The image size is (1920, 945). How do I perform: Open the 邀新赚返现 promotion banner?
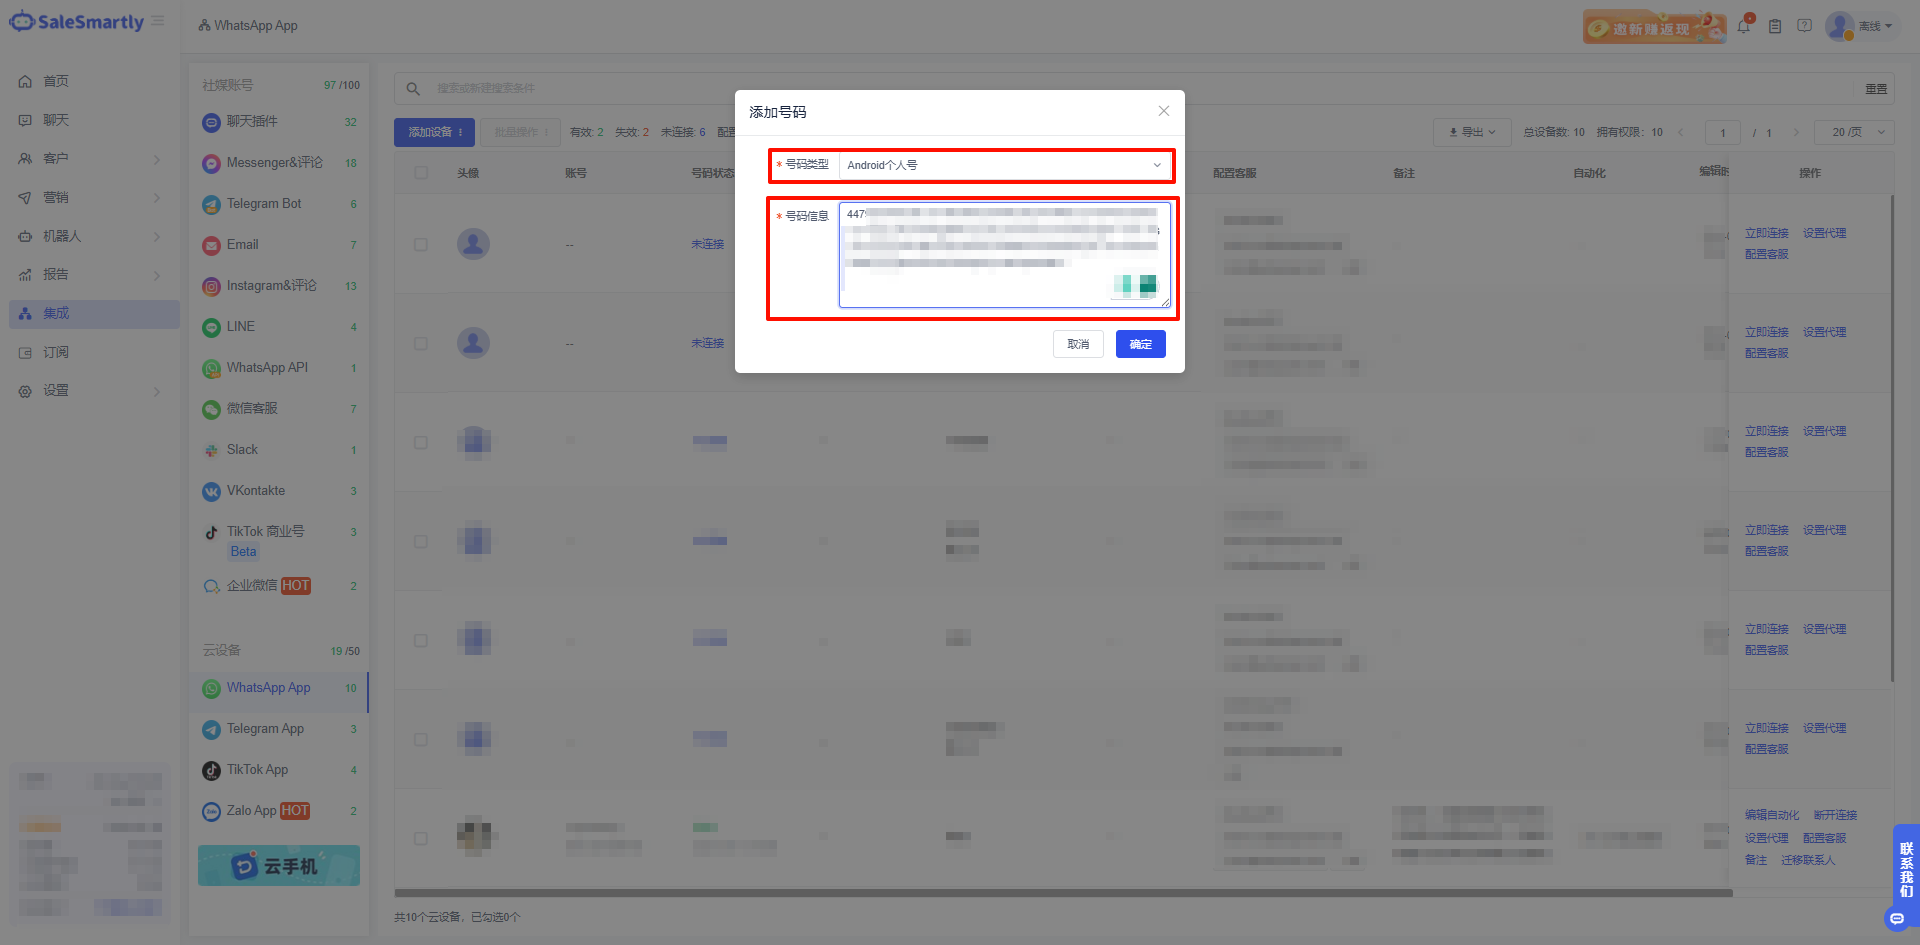1654,27
